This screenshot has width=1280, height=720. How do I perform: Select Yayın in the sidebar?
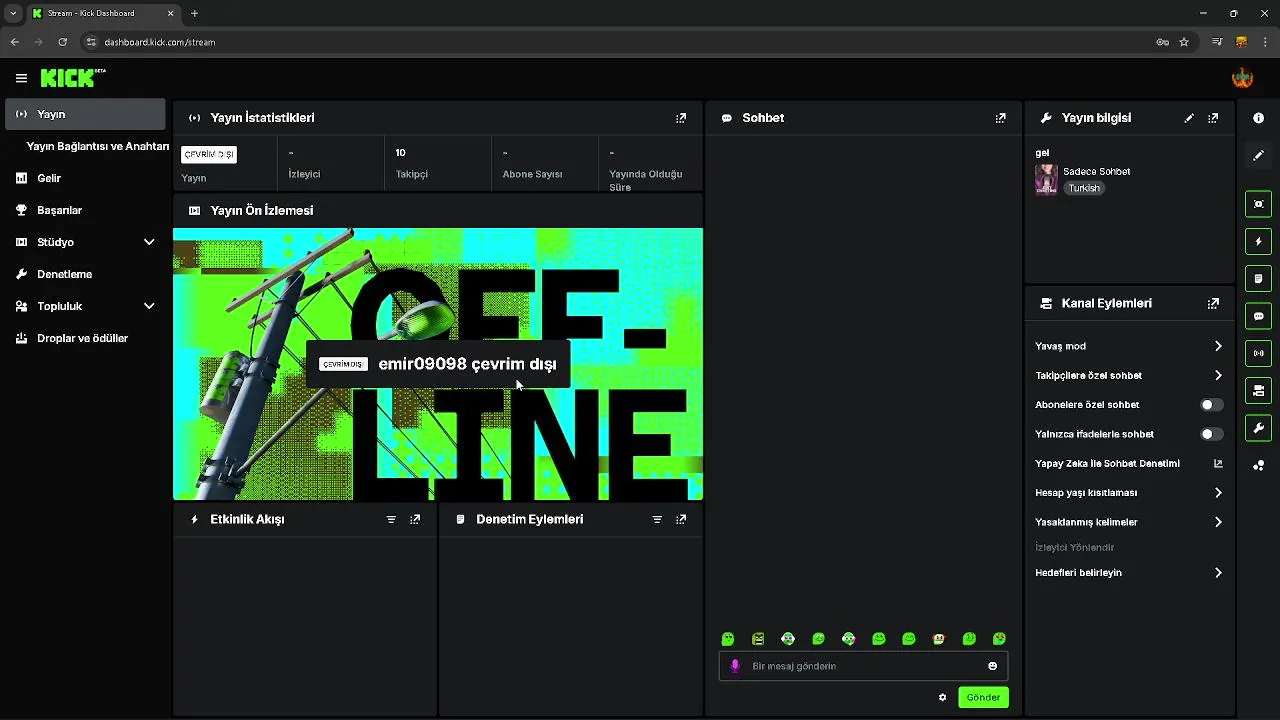(85, 114)
